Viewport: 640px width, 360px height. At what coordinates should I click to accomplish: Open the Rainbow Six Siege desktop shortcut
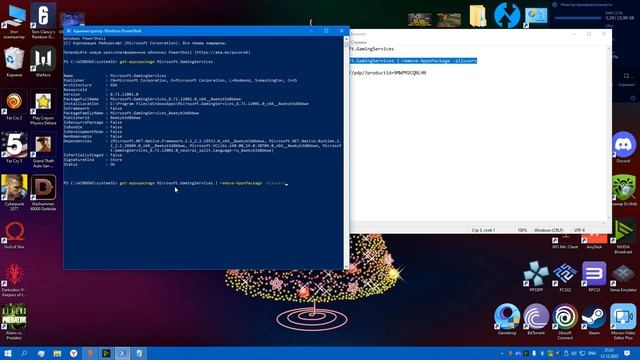(43, 20)
